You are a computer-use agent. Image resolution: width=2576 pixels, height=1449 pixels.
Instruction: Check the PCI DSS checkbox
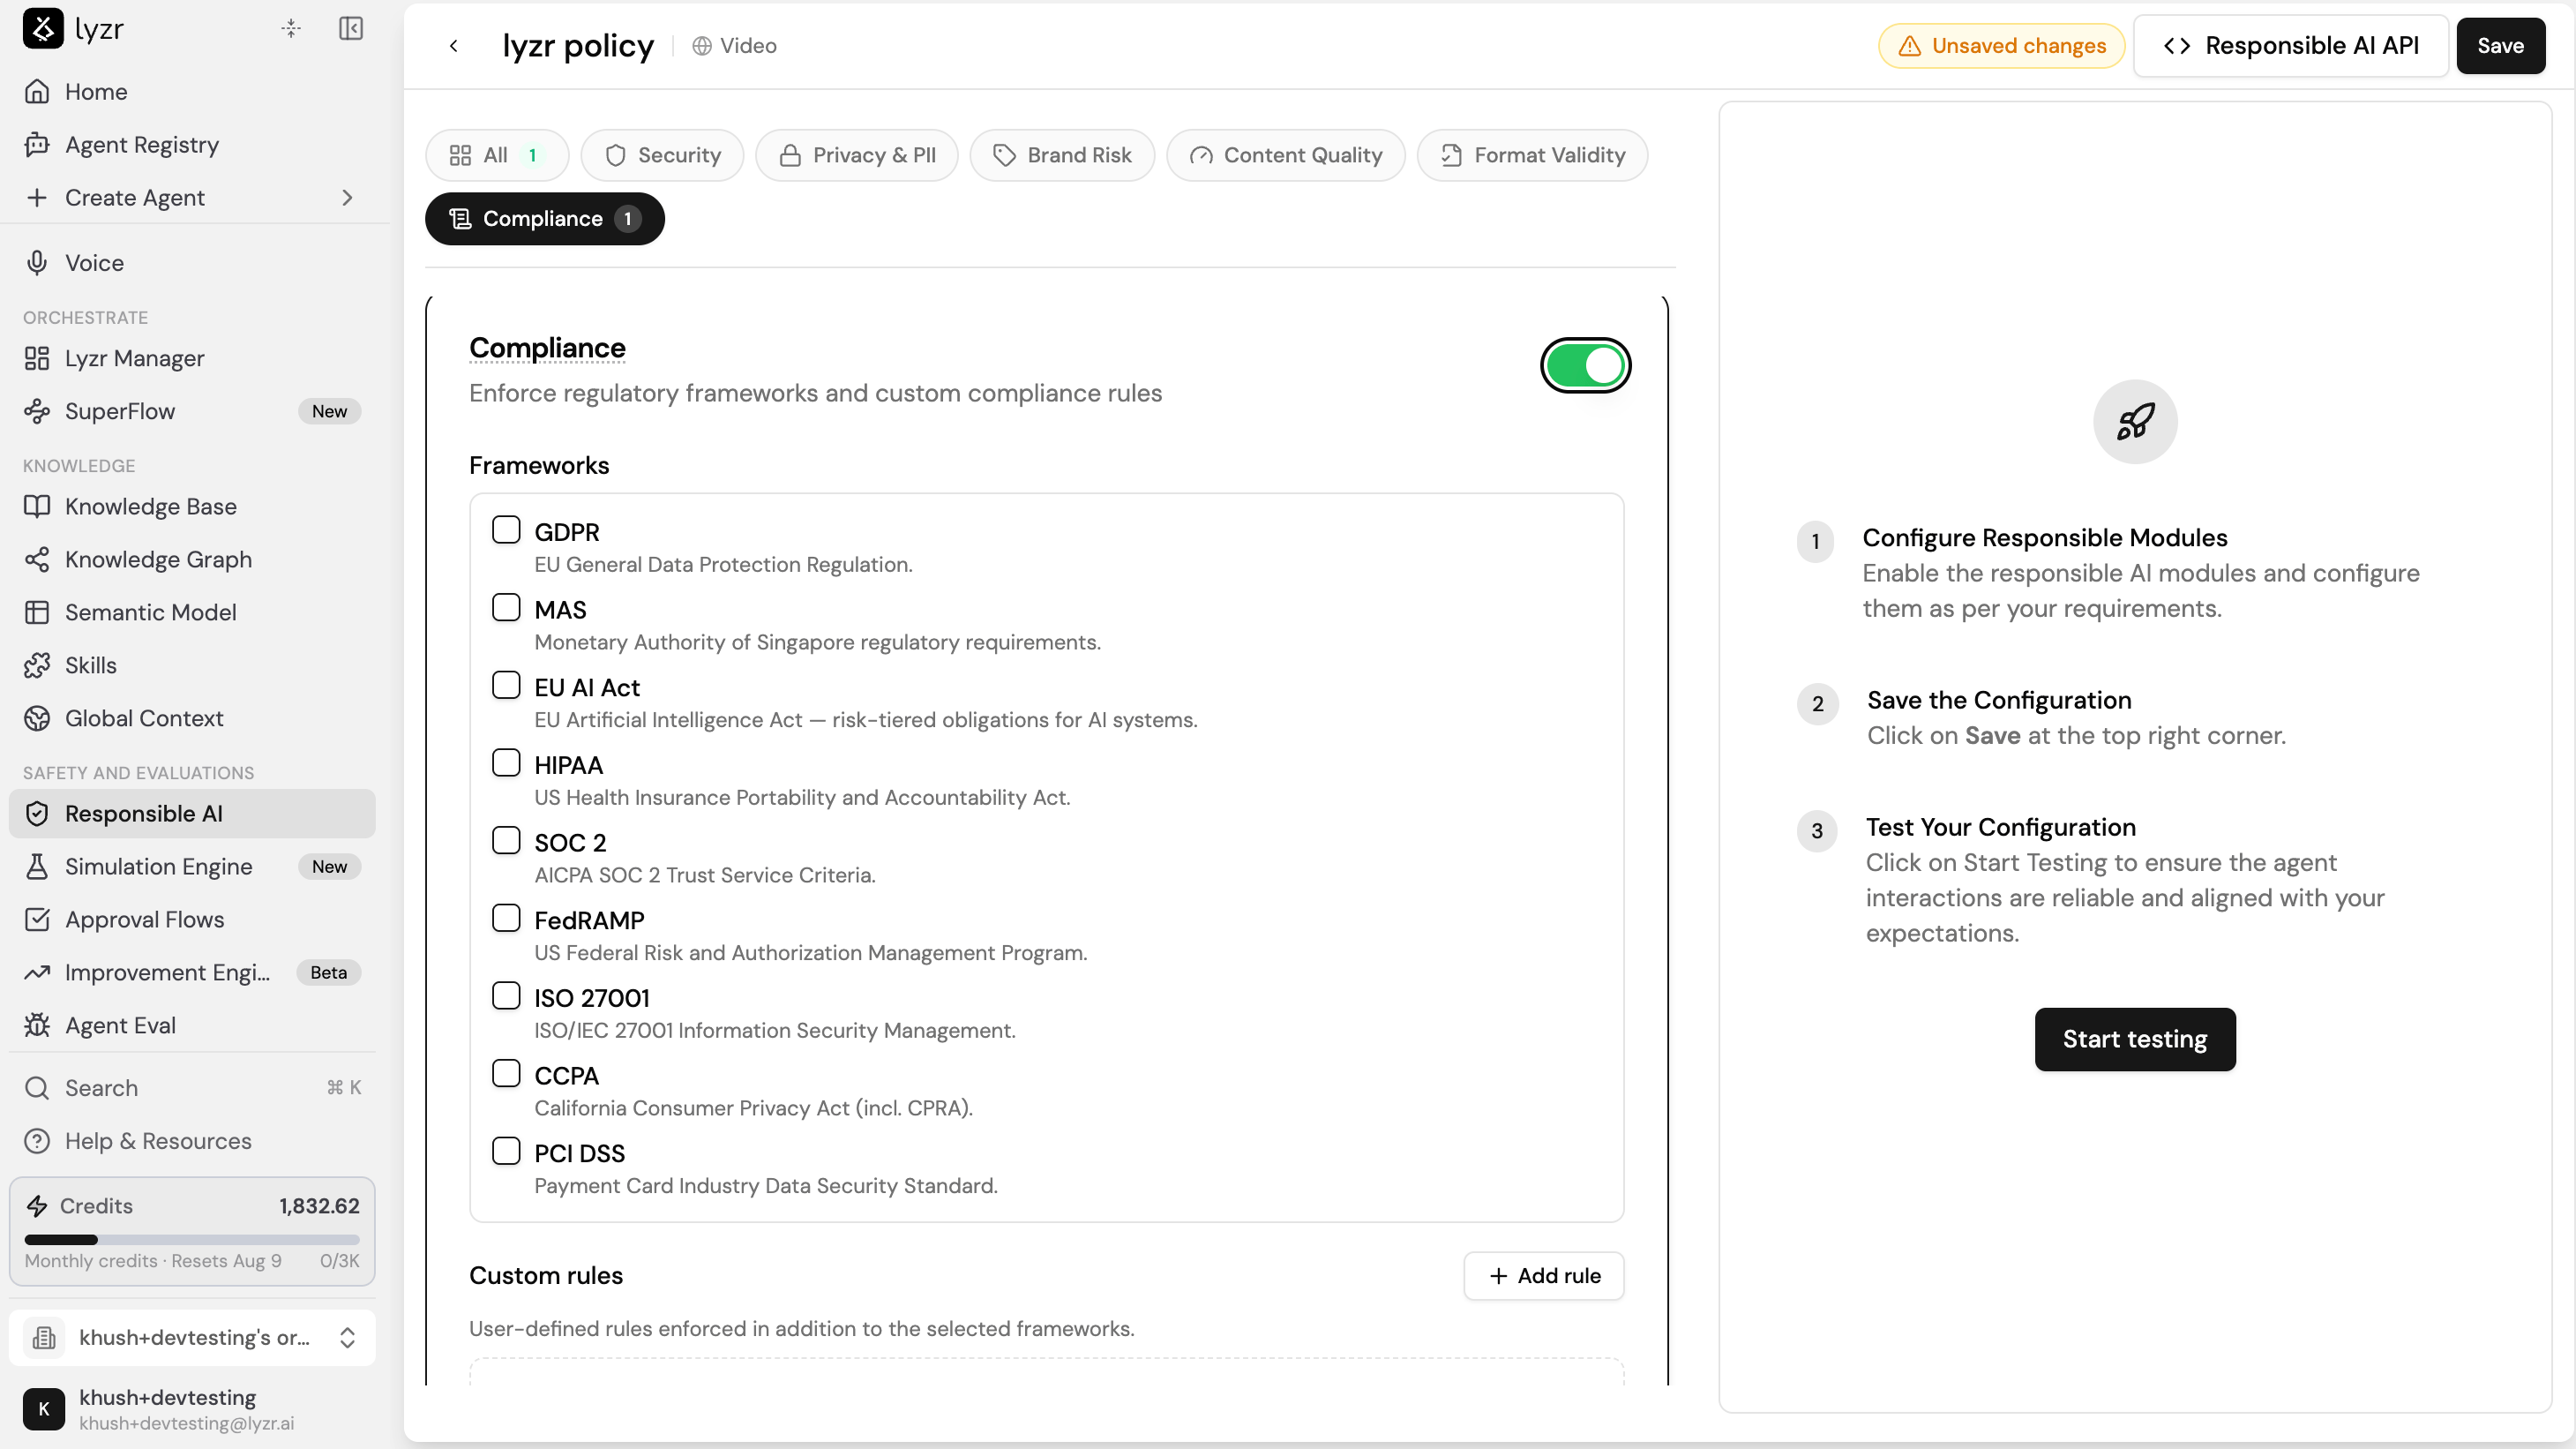coord(506,1151)
